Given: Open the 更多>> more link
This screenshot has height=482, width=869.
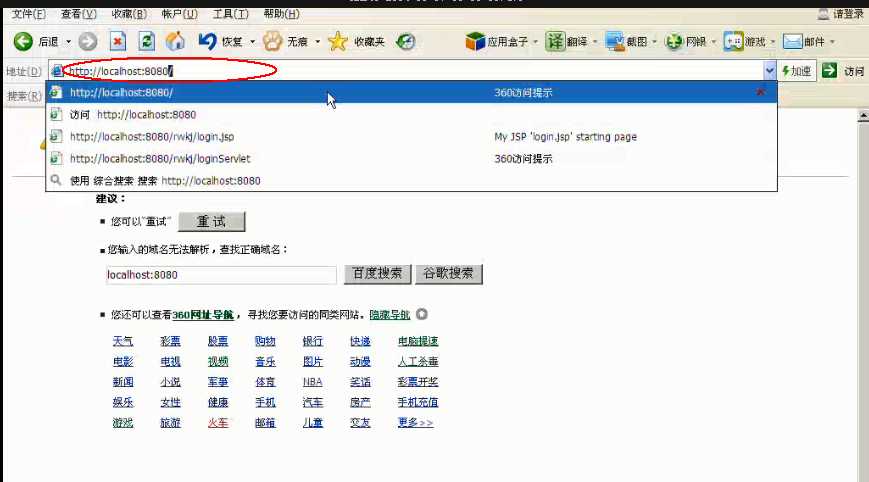Looking at the screenshot, I should (x=415, y=423).
